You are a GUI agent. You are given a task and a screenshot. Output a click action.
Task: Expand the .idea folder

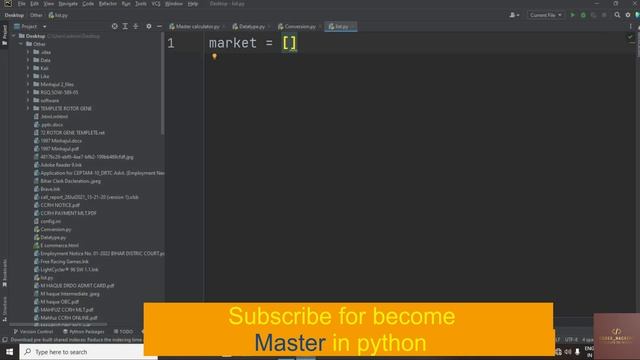click(x=28, y=52)
